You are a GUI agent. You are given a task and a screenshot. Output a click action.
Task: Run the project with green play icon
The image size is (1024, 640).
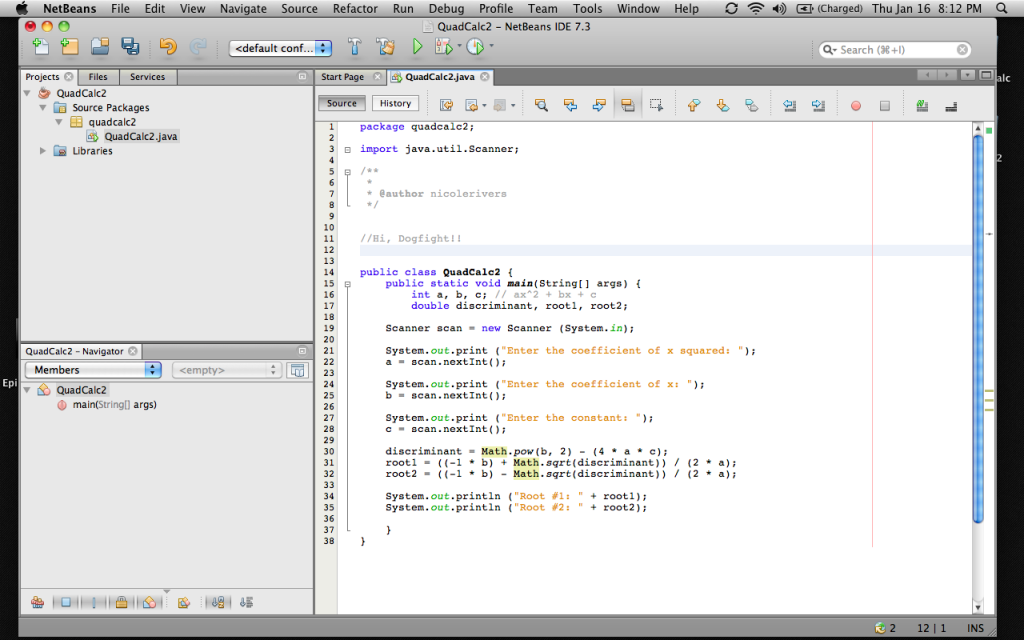[x=417, y=47]
